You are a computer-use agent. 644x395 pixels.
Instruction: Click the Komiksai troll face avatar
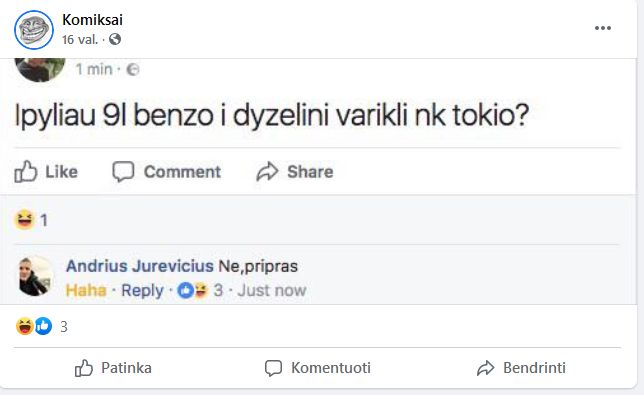[x=34, y=30]
